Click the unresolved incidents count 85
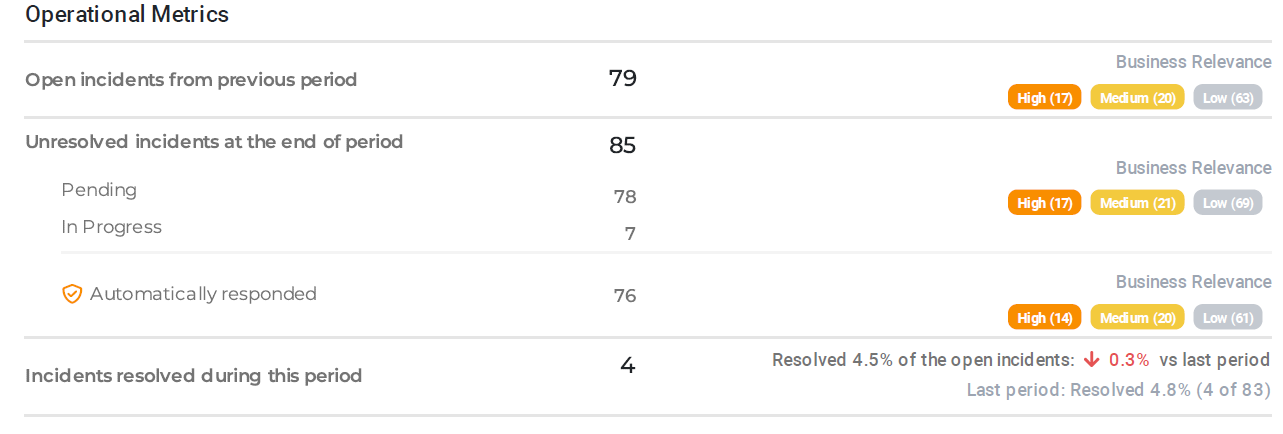The height and width of the screenshot is (434, 1283). click(622, 146)
